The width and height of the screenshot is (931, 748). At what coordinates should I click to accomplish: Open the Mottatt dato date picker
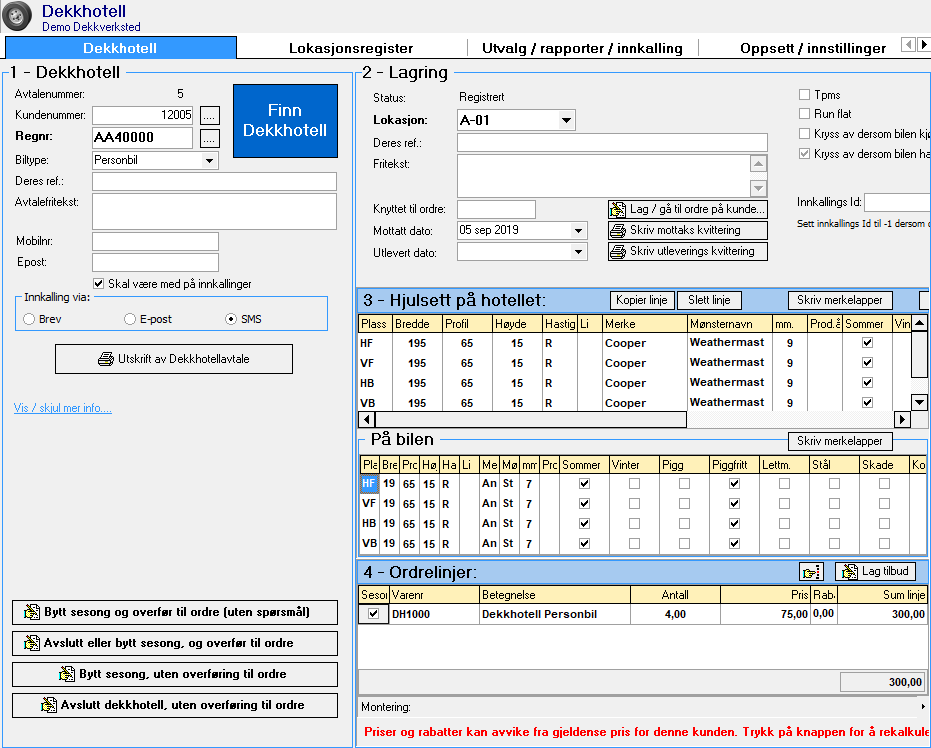(x=578, y=230)
